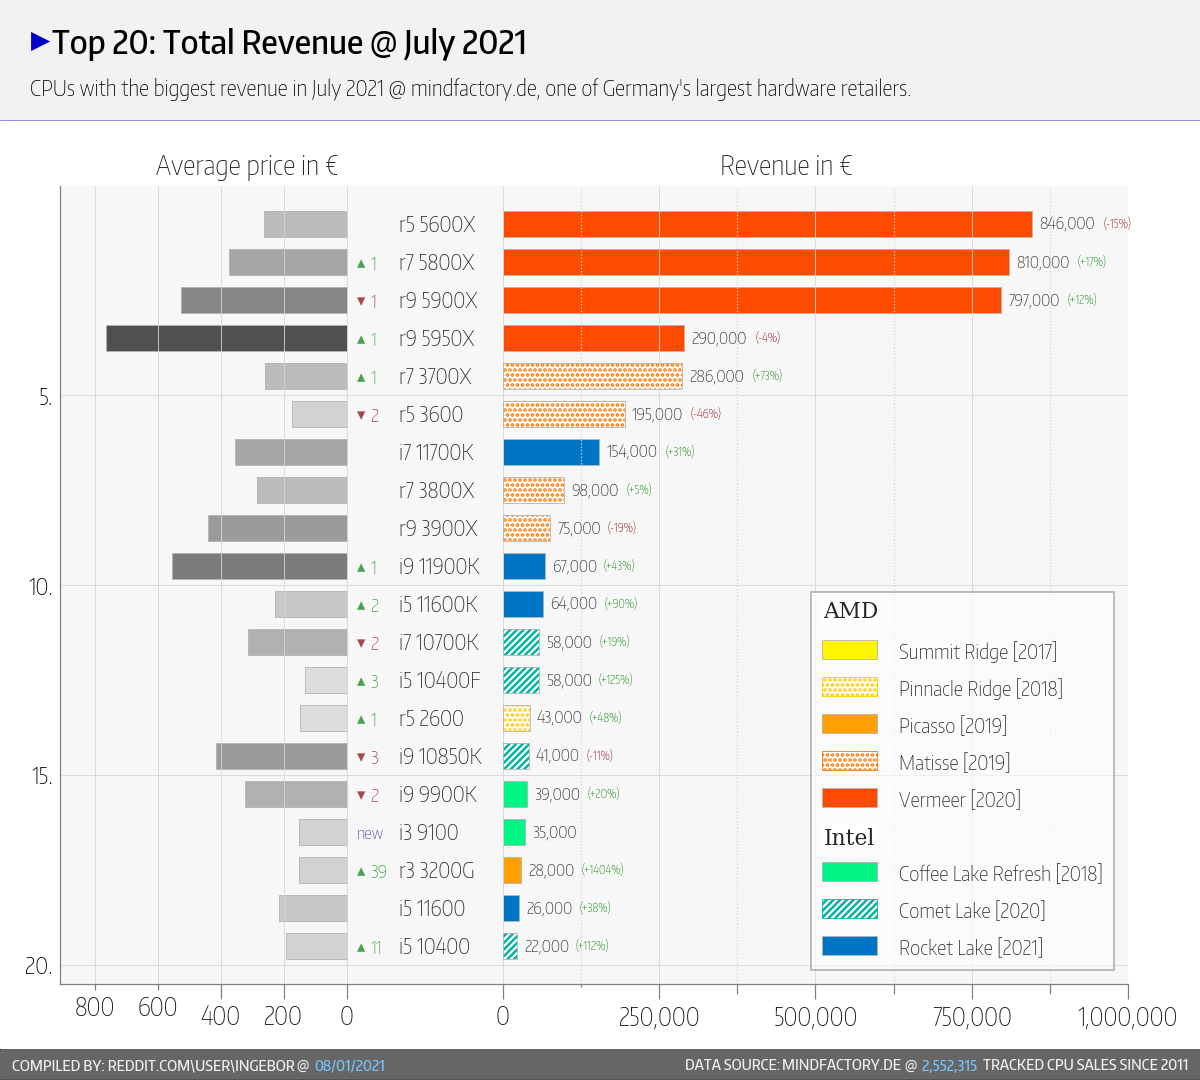Click the r5 5600X revenue bar
The height and width of the screenshot is (1080, 1200).
[x=767, y=224]
